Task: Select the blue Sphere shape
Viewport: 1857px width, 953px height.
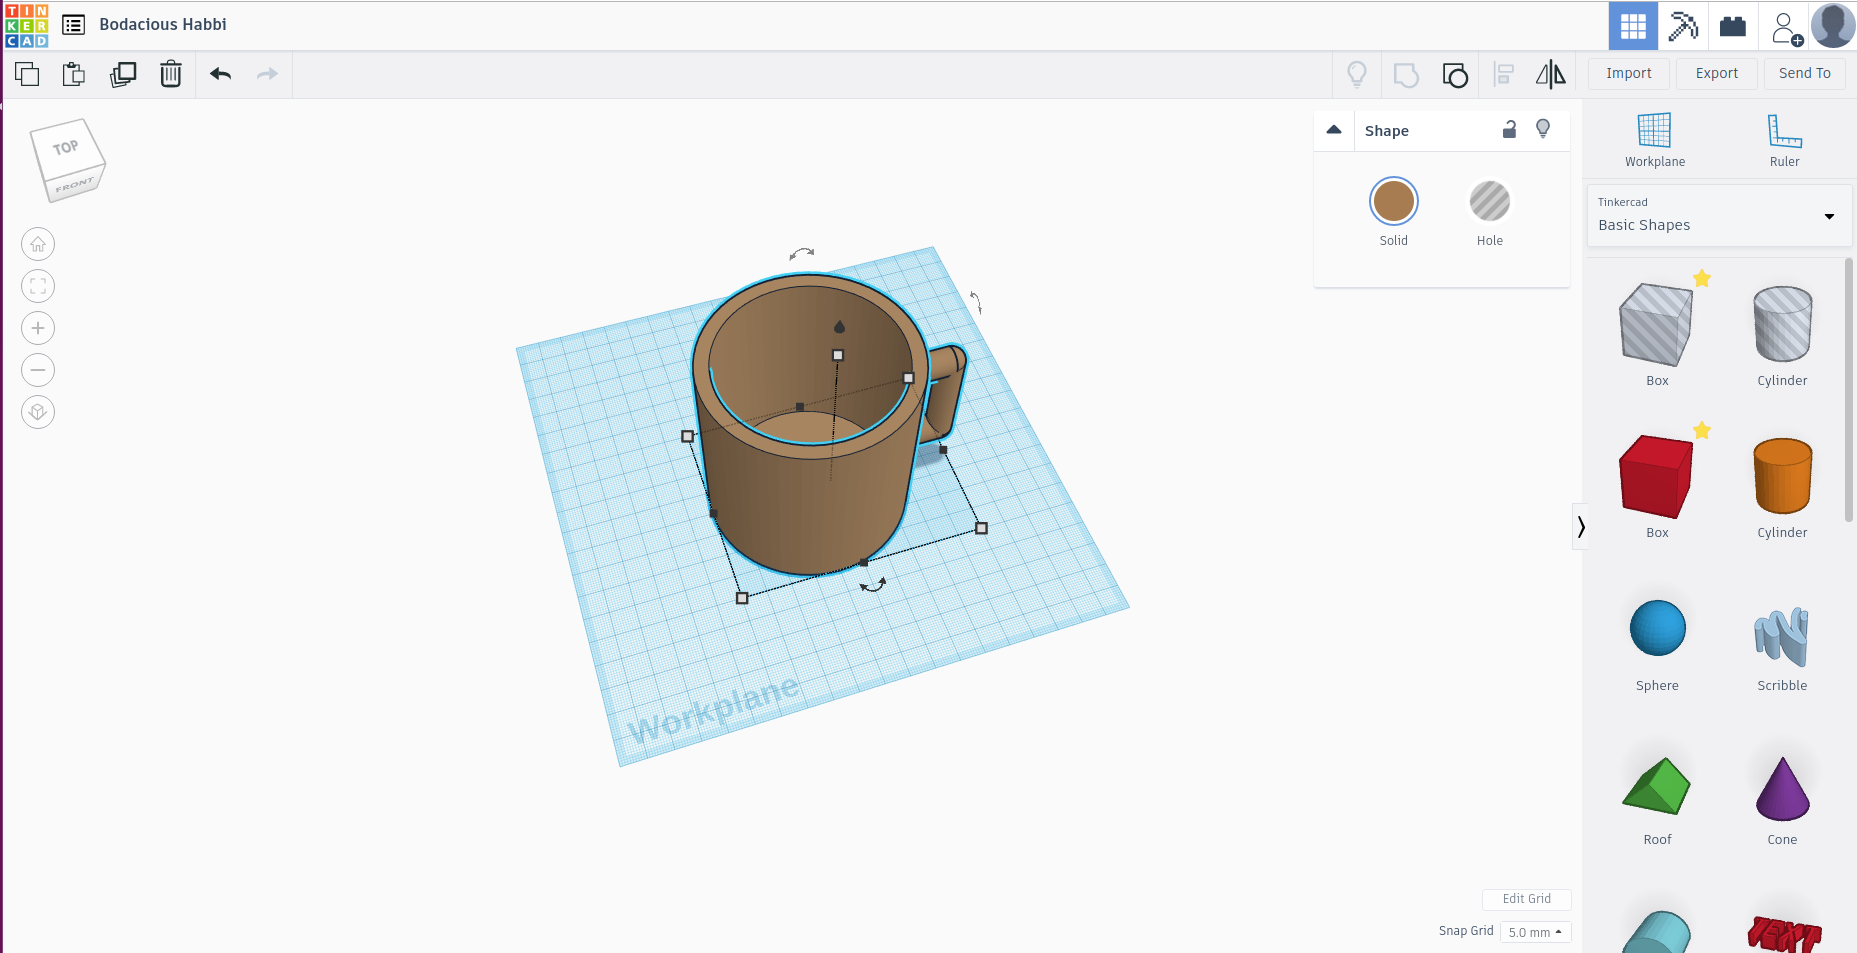Action: pos(1658,628)
